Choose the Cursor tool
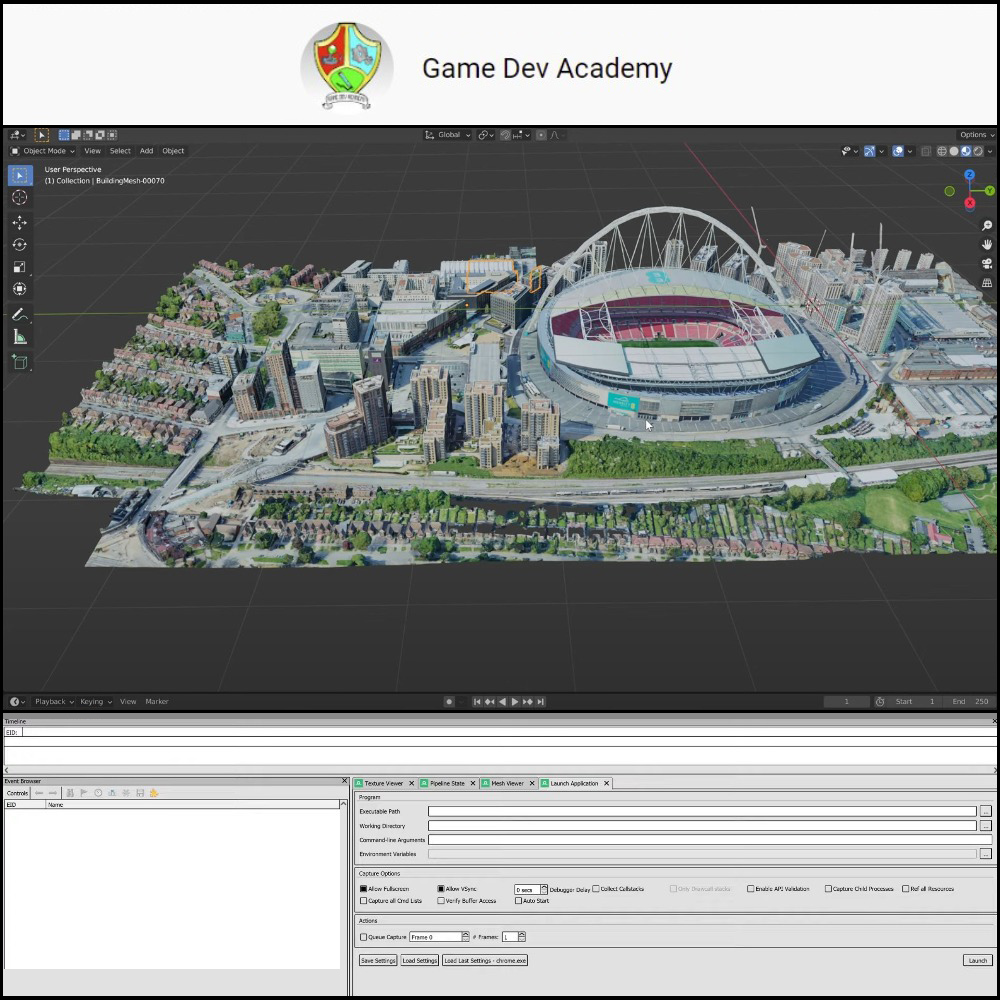Viewport: 1000px width, 1000px height. [x=20, y=198]
